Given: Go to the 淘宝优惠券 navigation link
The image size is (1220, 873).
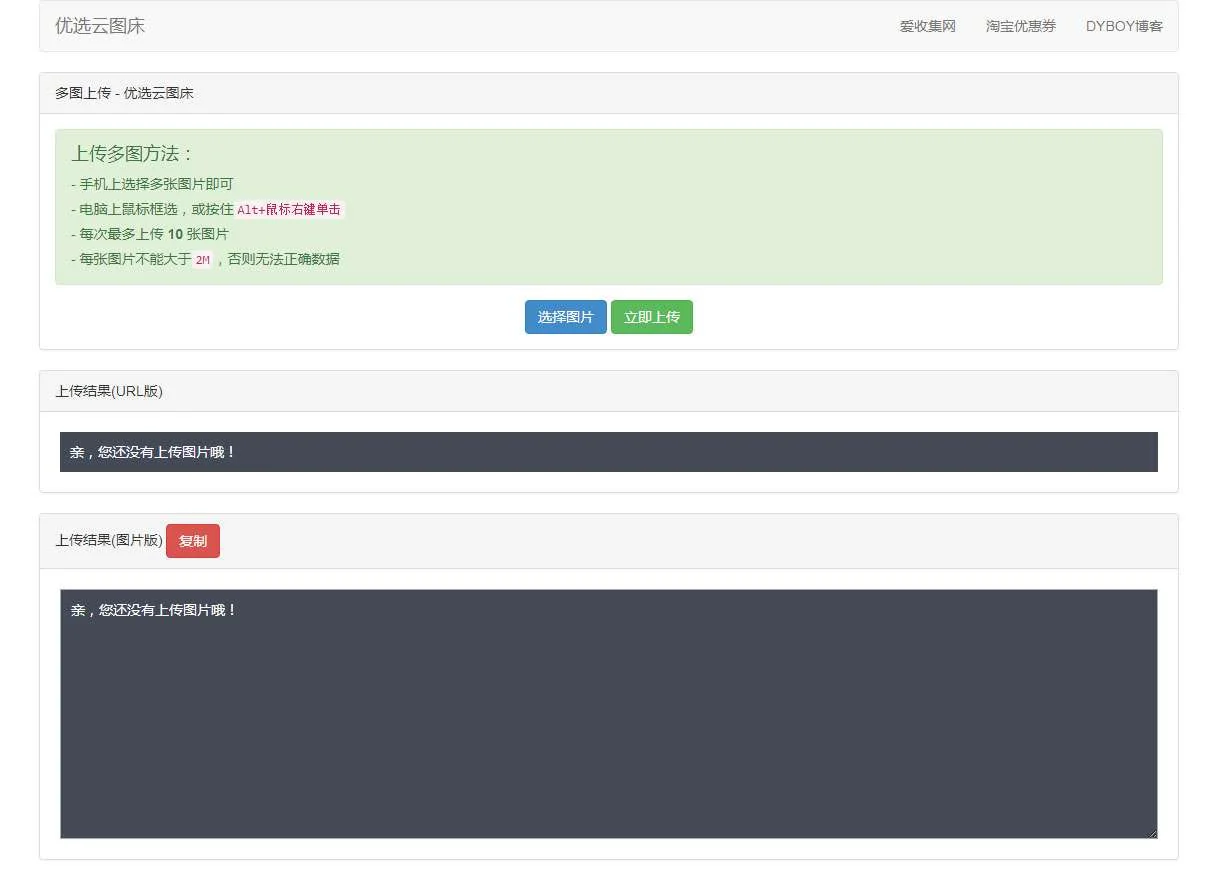Looking at the screenshot, I should click(1020, 26).
